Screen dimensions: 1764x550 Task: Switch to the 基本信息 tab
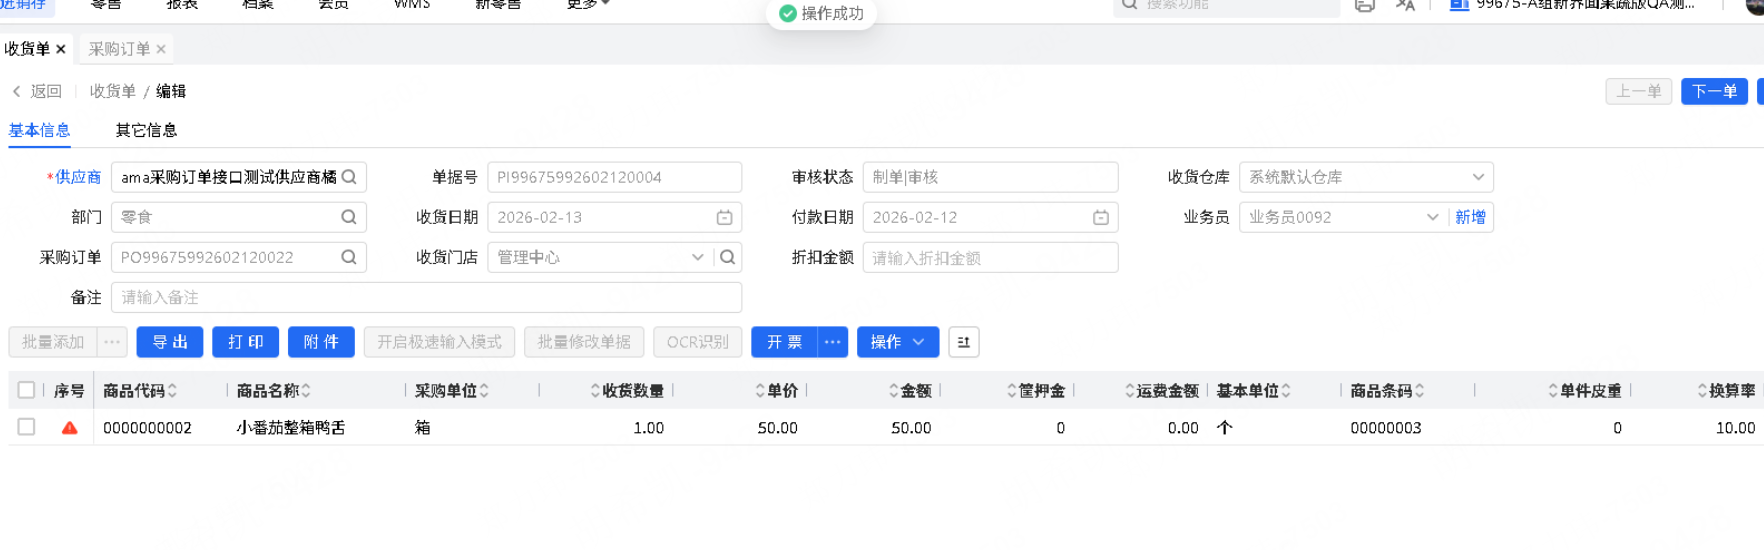[39, 130]
